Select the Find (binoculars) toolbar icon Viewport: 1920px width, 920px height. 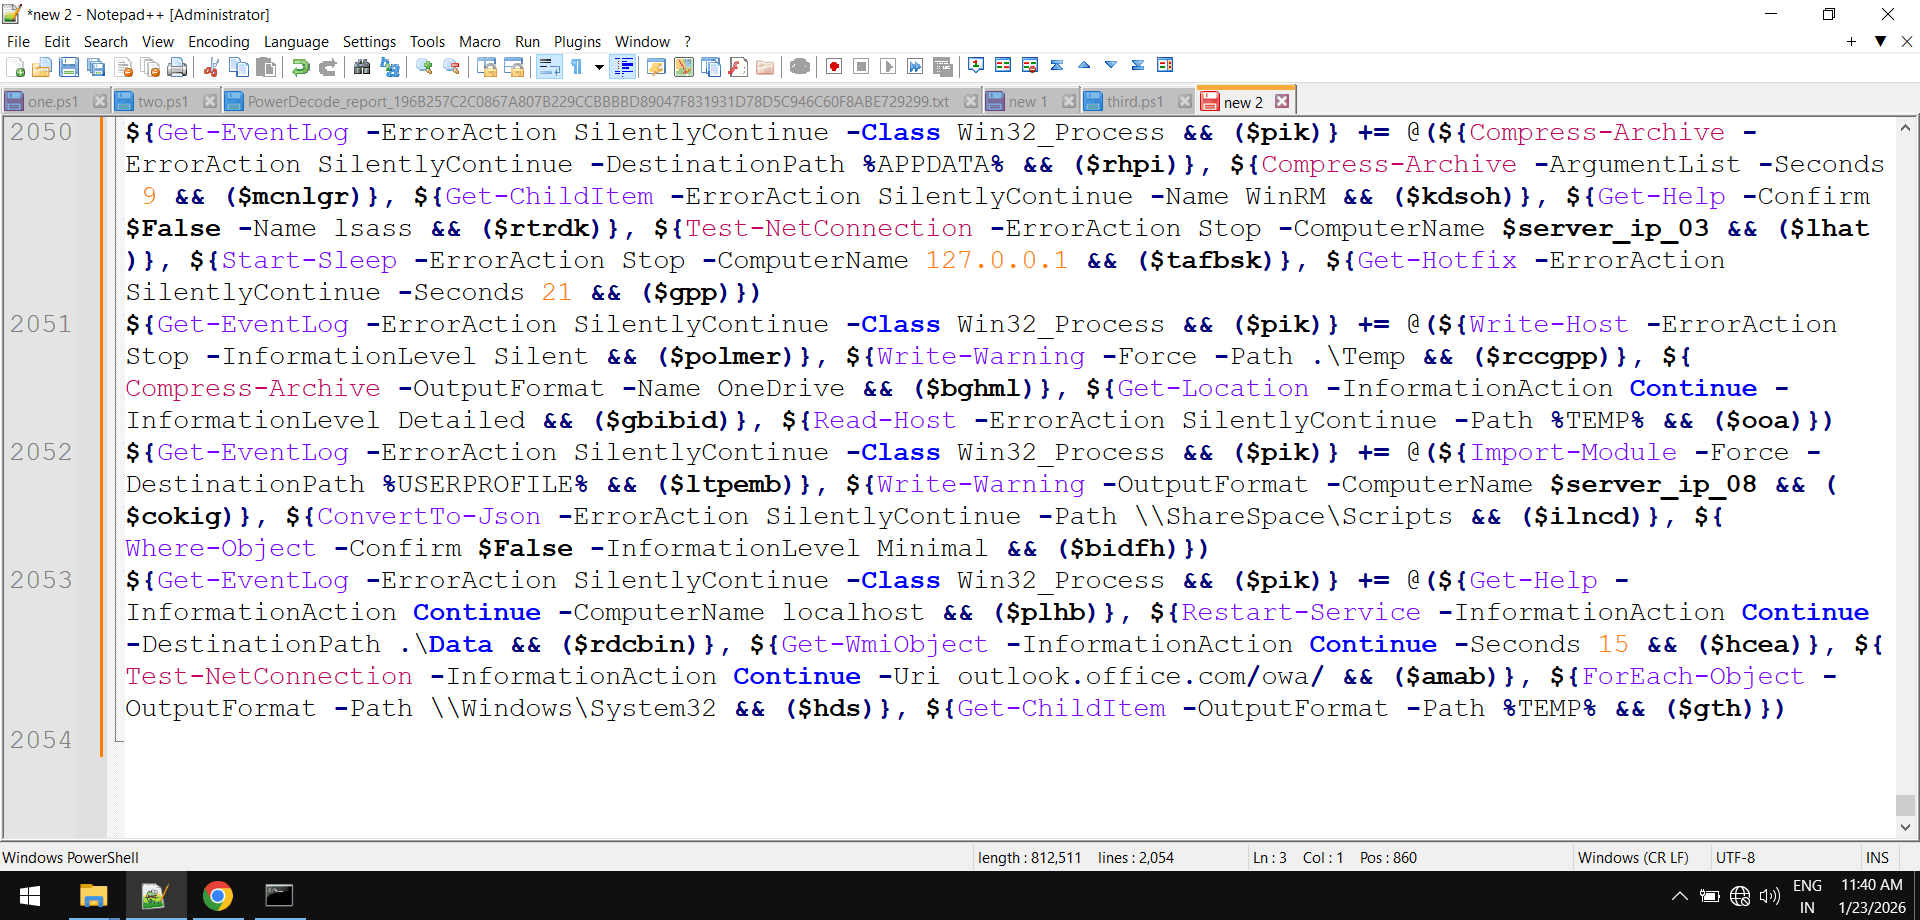tap(362, 66)
